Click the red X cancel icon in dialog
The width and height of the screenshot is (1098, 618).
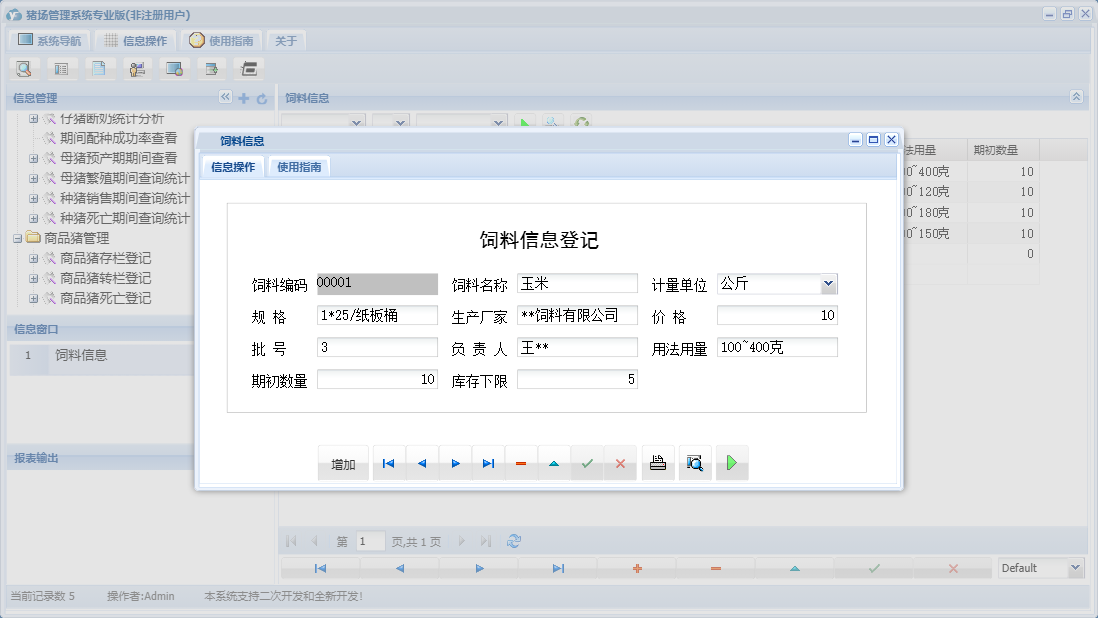click(620, 464)
